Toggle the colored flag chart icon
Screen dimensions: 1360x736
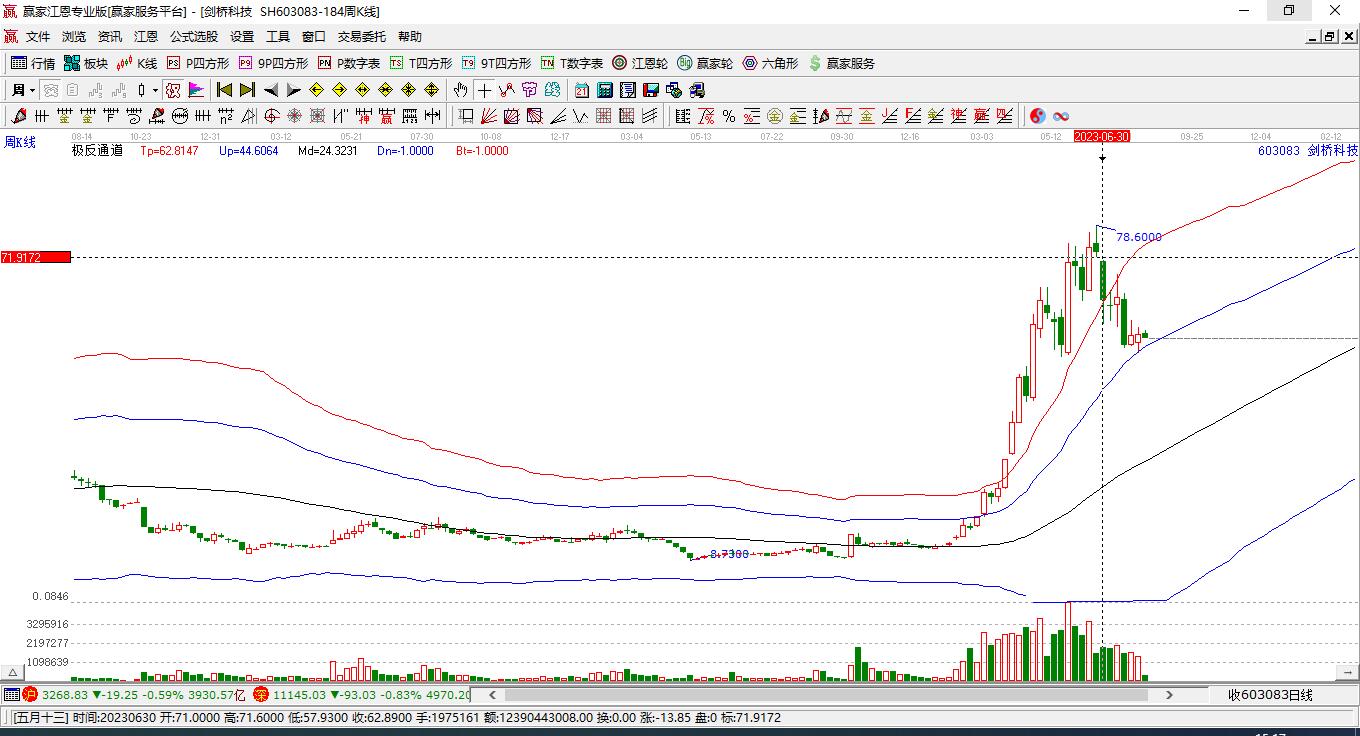point(196,90)
